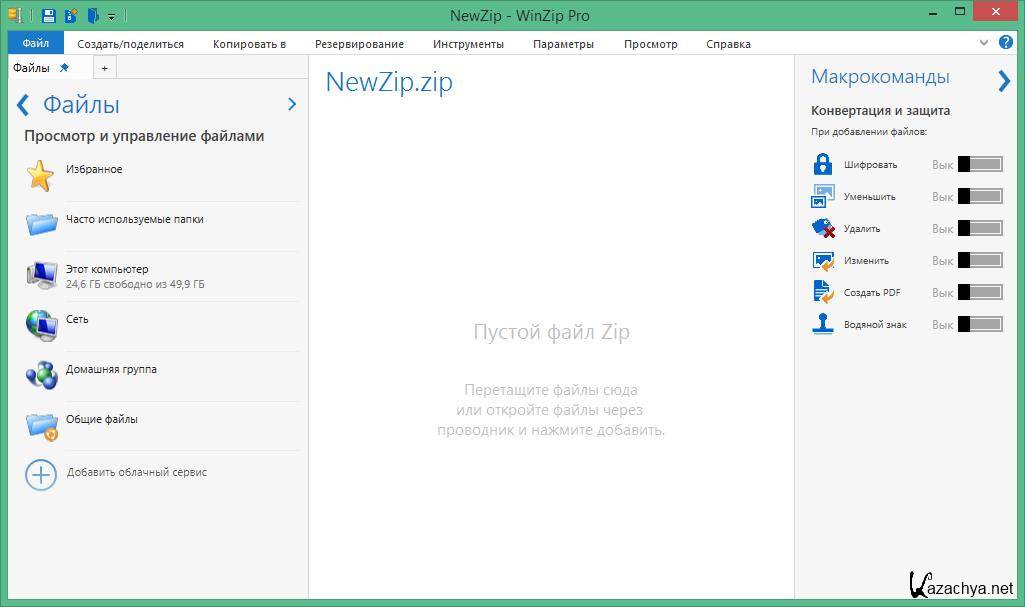Image resolution: width=1025 pixels, height=607 pixels.
Task: Click the Водяной знак stamp icon
Action: point(823,324)
